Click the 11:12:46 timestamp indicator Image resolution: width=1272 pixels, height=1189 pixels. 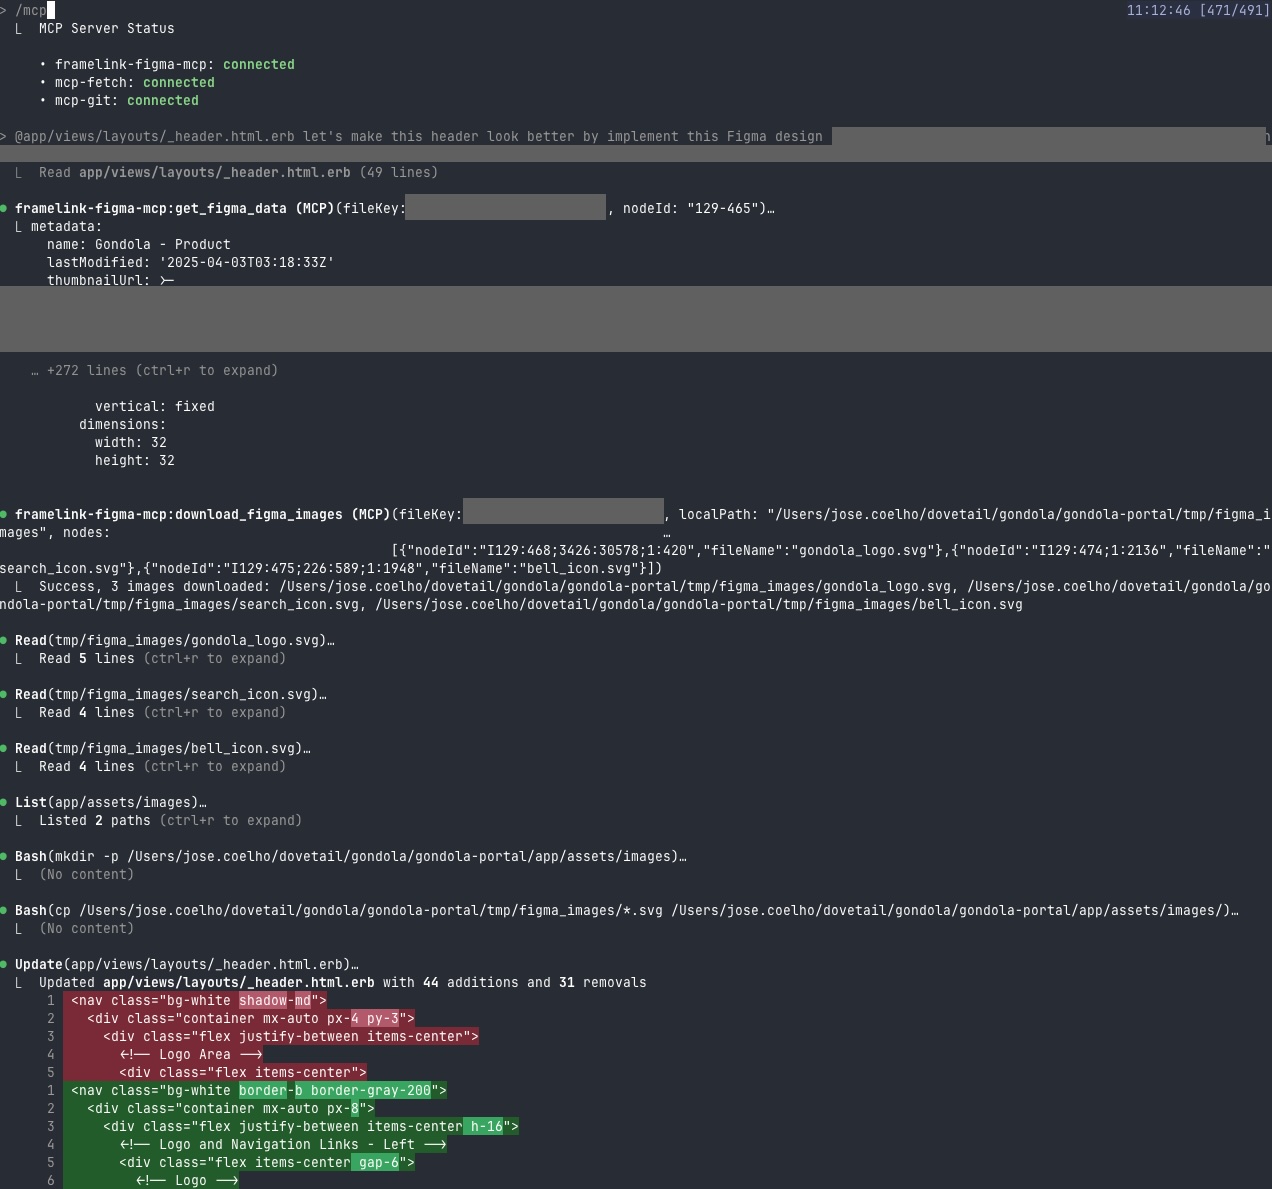(x=1158, y=10)
